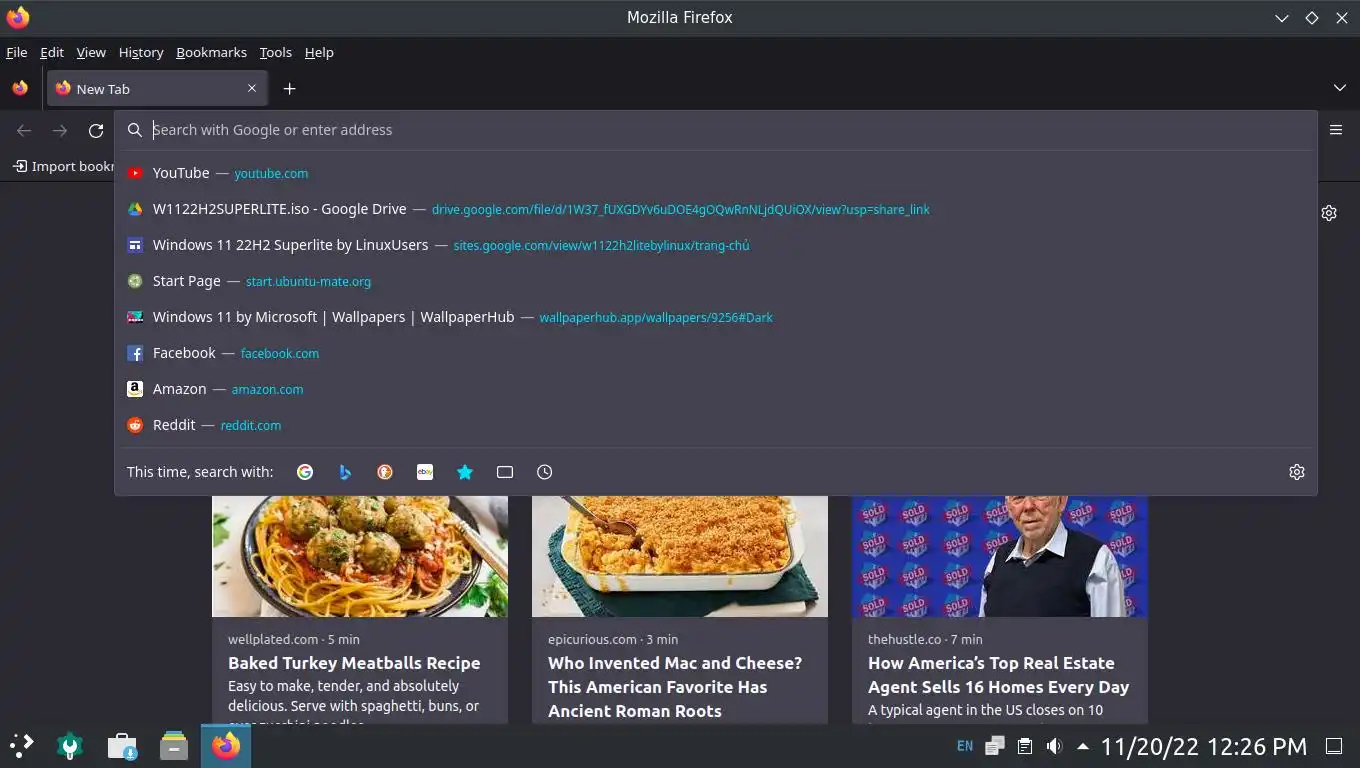The image size is (1360, 768).
Task: Read Who Invented Mac and Cheese article
Action: point(675,687)
